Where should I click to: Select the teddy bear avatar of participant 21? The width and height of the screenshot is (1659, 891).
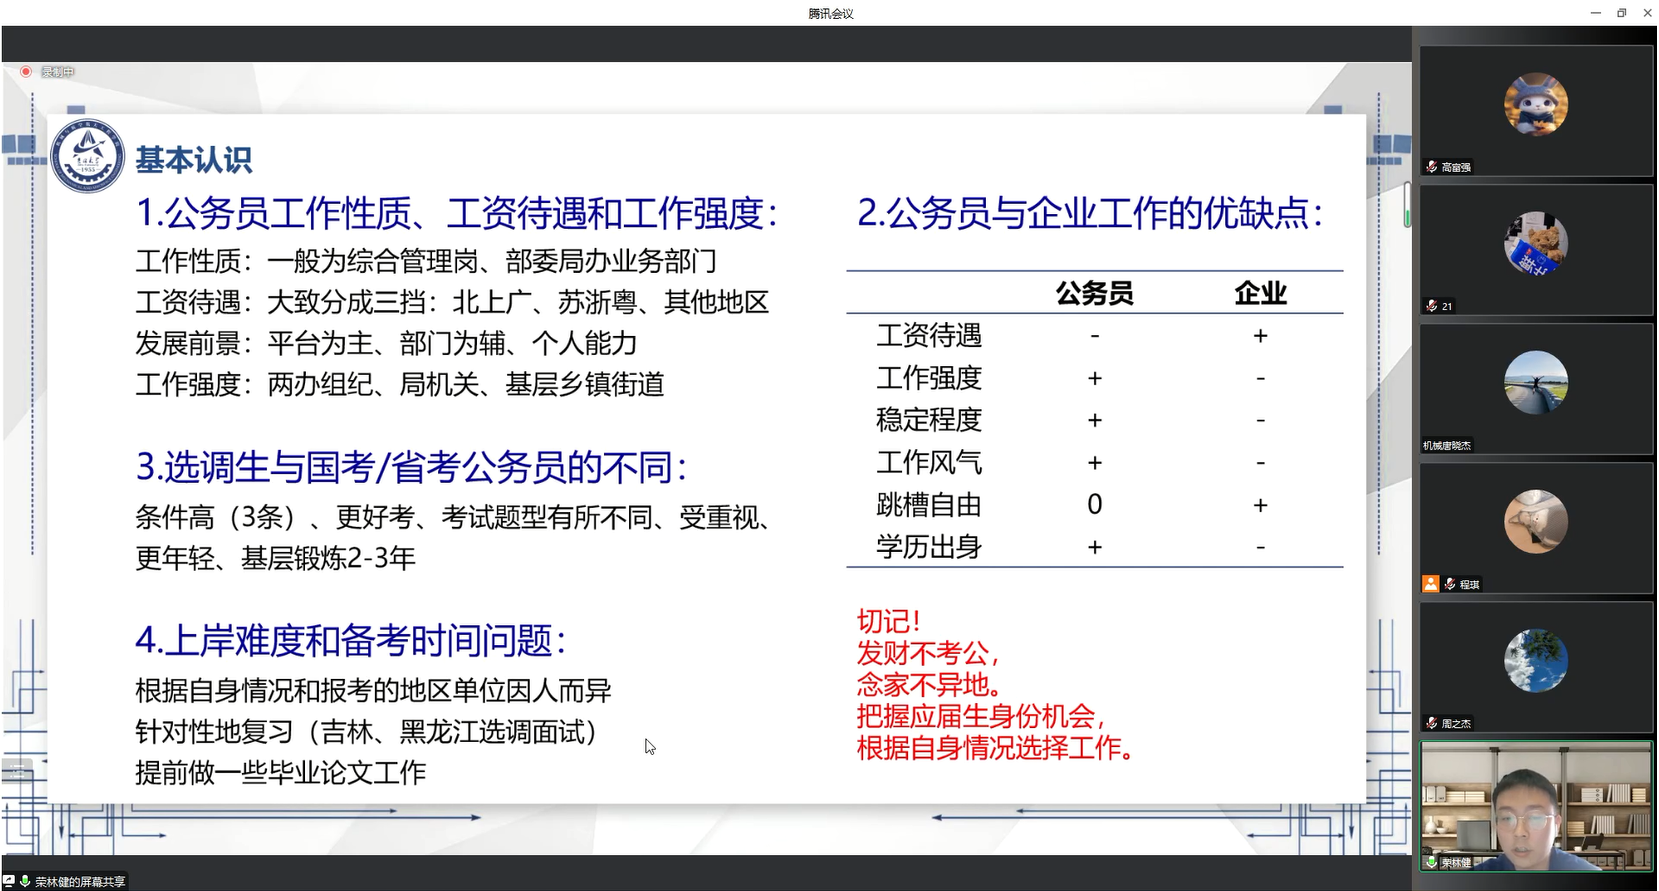pos(1535,244)
